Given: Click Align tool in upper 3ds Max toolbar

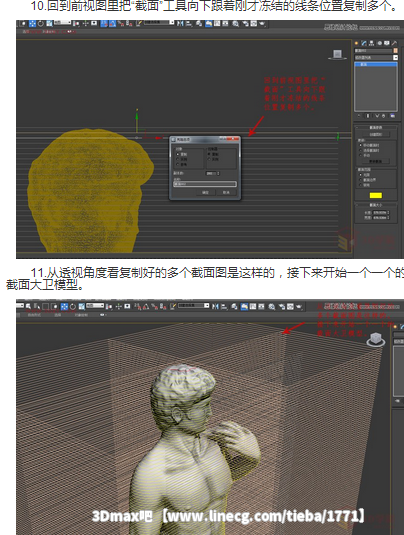Looking at the screenshot, I should tap(189, 24).
